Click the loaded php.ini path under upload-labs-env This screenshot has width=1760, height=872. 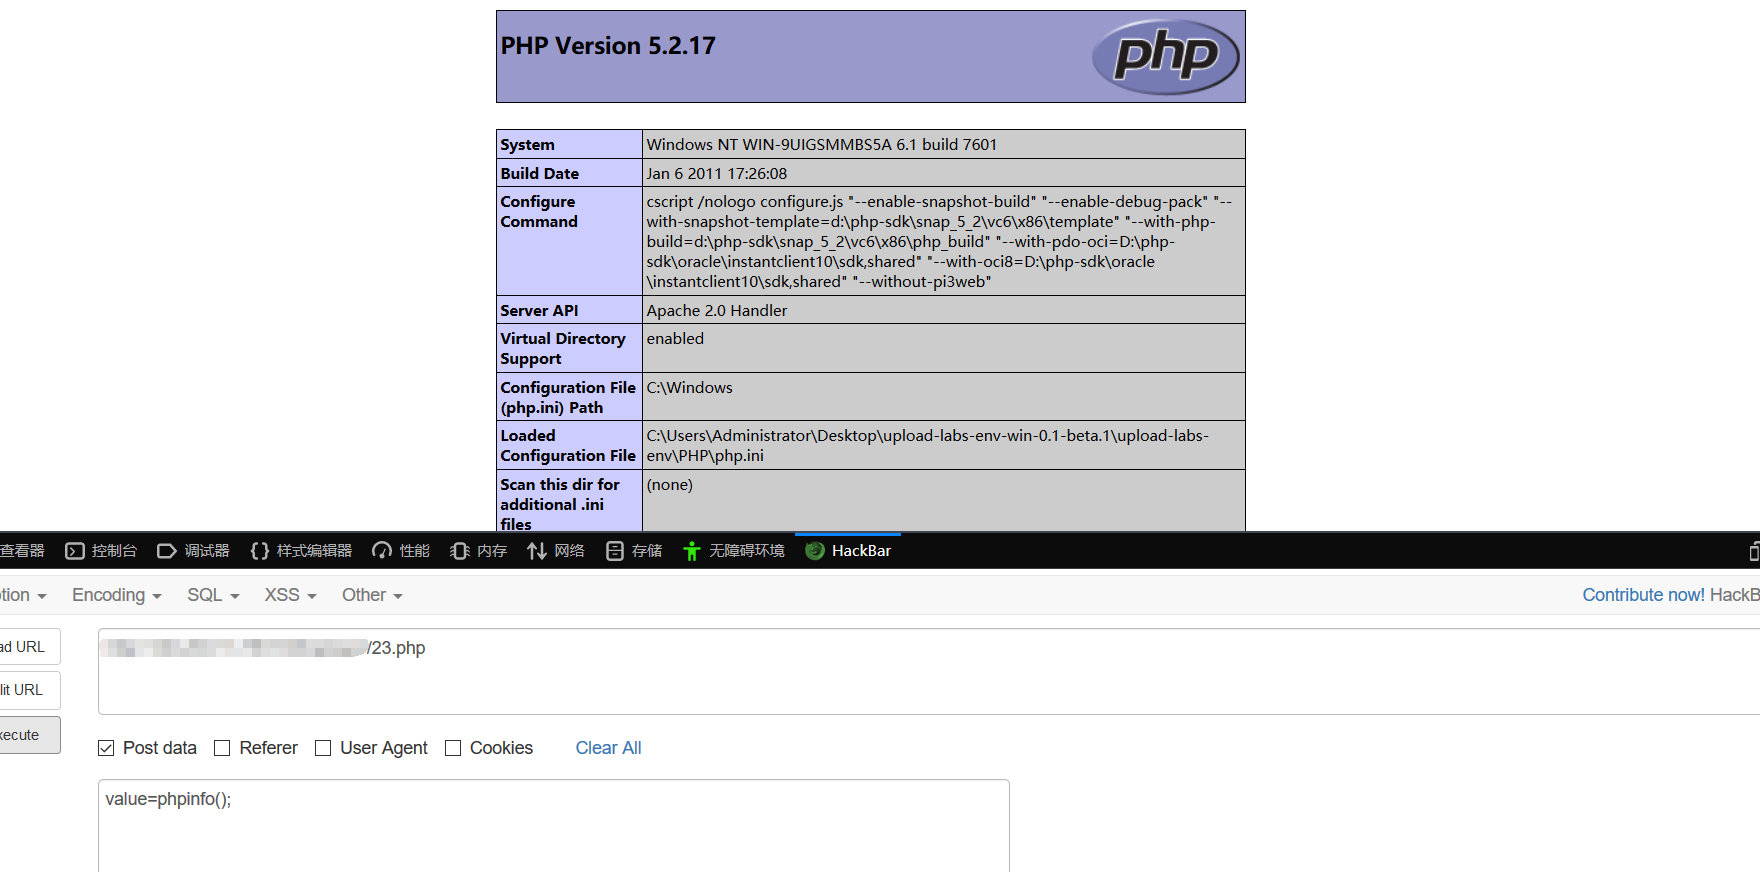point(928,446)
